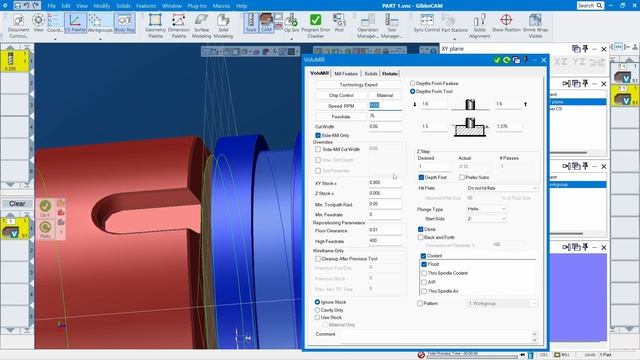Click the Cut Width input field
Image resolution: width=640 pixels, height=360 pixels.
click(385, 127)
